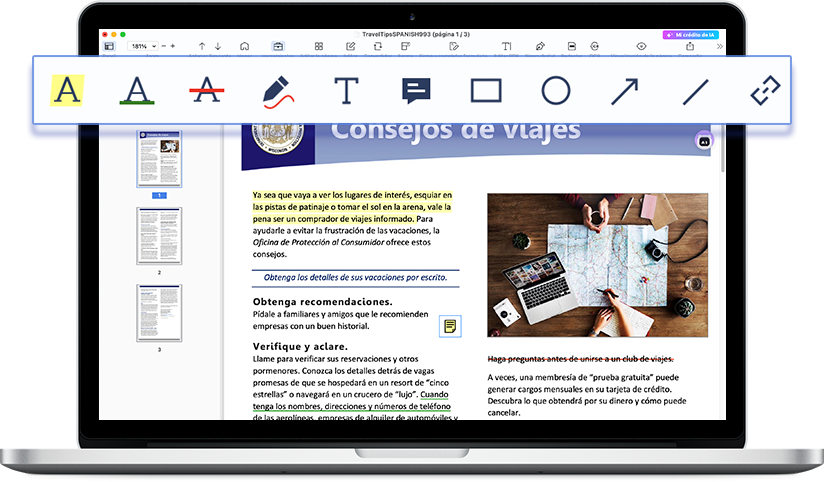Select the green Underline text tool
This screenshot has width=824, height=482.
[x=137, y=90]
